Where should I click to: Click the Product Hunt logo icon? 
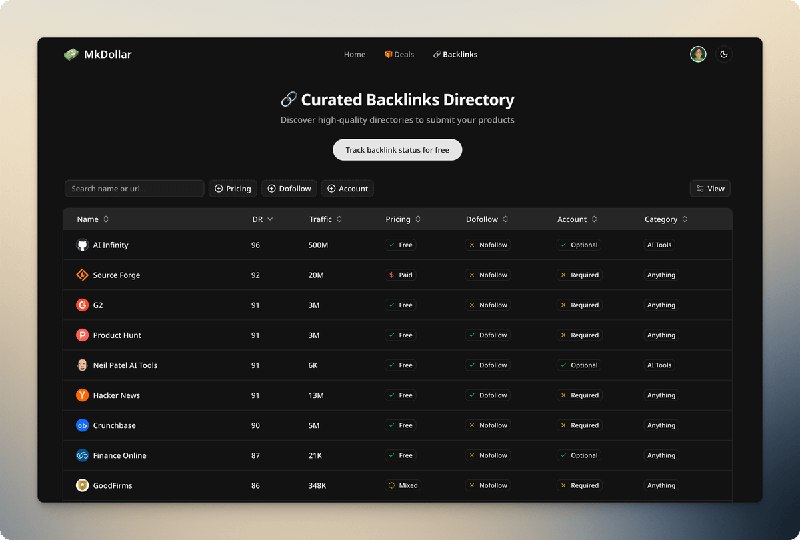pos(82,335)
